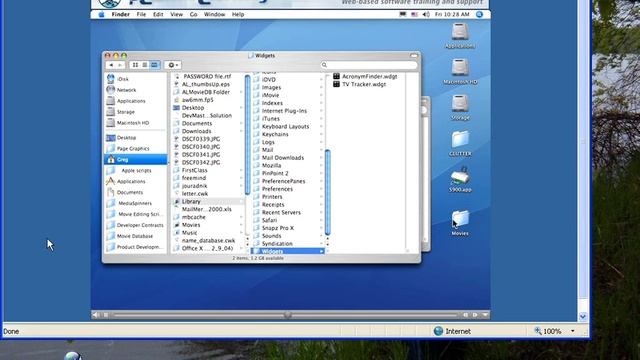
Task: Select Greg home folder in sidebar
Action: tap(136, 160)
